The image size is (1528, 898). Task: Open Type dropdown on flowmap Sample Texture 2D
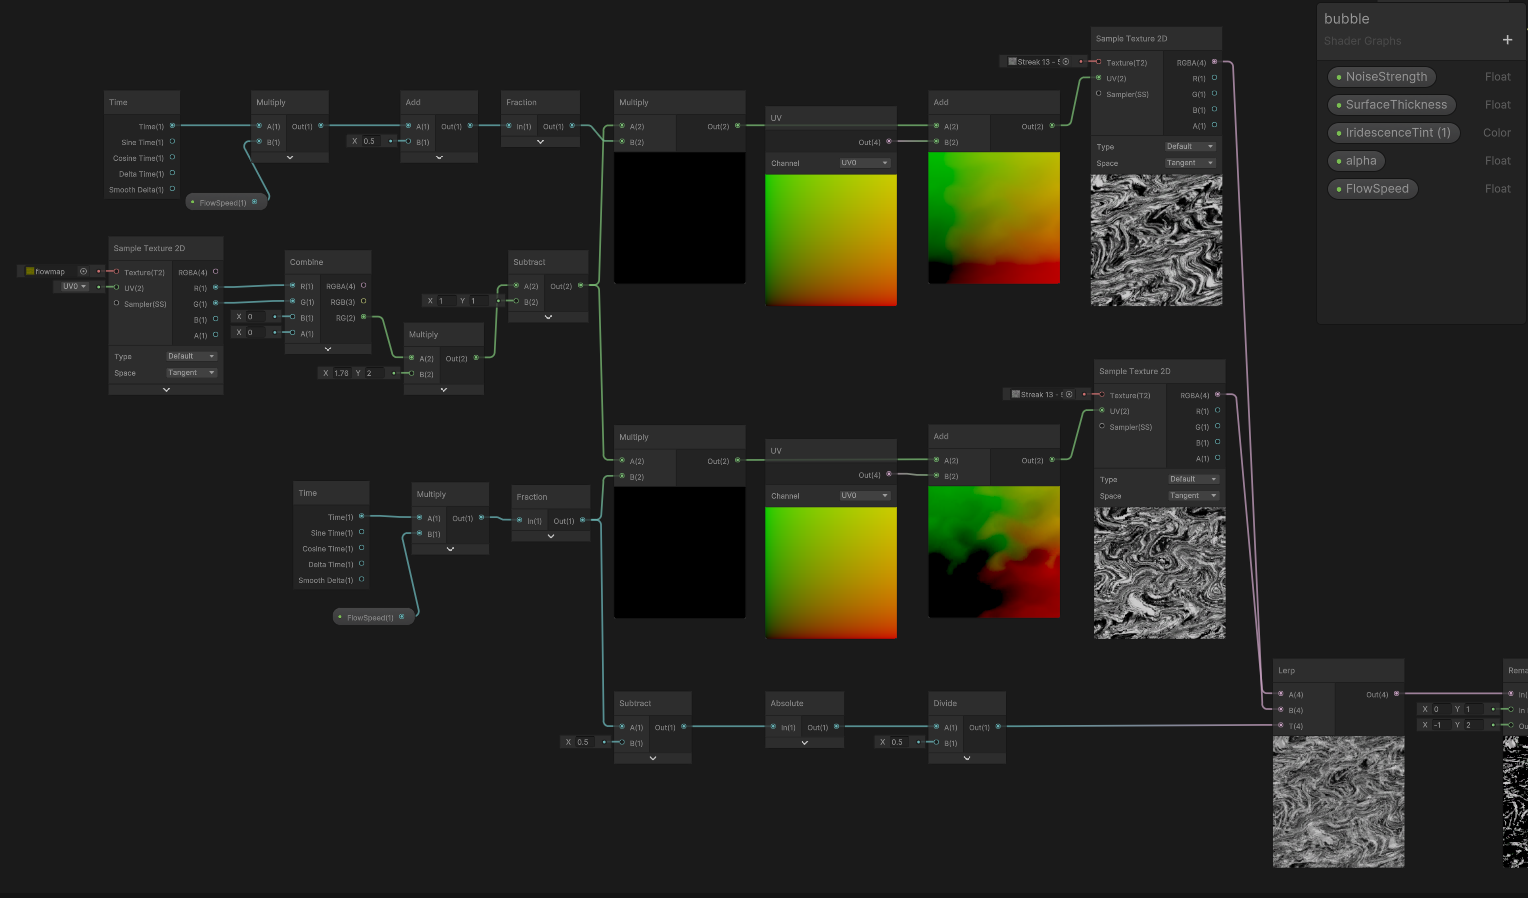click(x=191, y=356)
